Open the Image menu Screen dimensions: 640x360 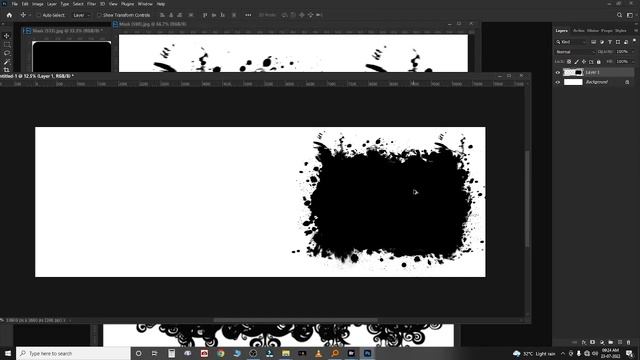[38, 4]
